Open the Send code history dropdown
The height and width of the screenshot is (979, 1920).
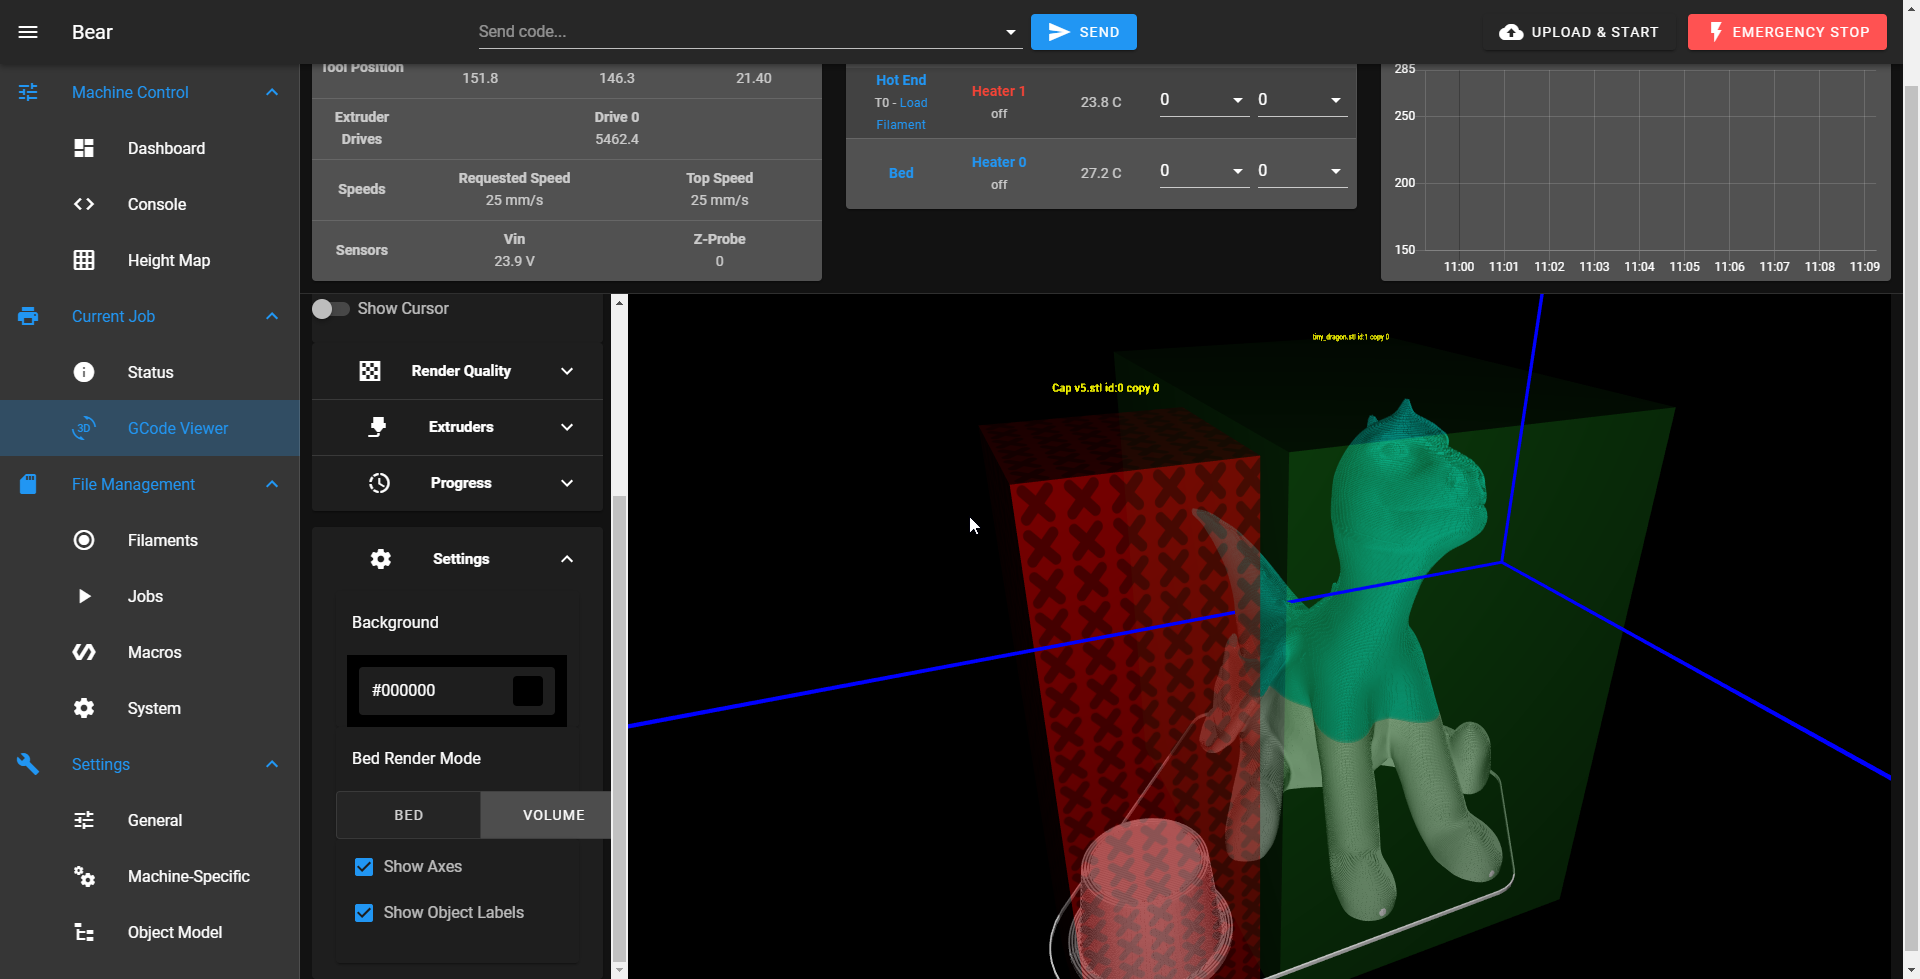(x=1010, y=32)
